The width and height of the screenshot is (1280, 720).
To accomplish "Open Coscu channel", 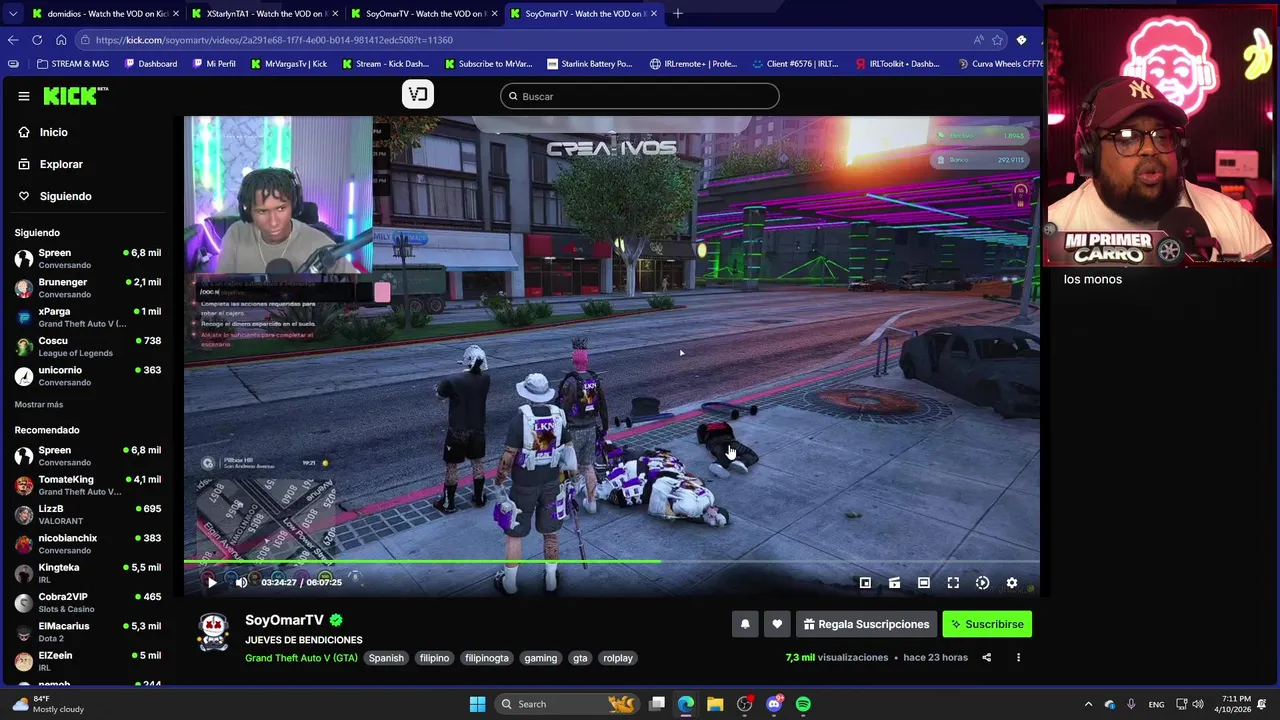I will click(x=88, y=346).
